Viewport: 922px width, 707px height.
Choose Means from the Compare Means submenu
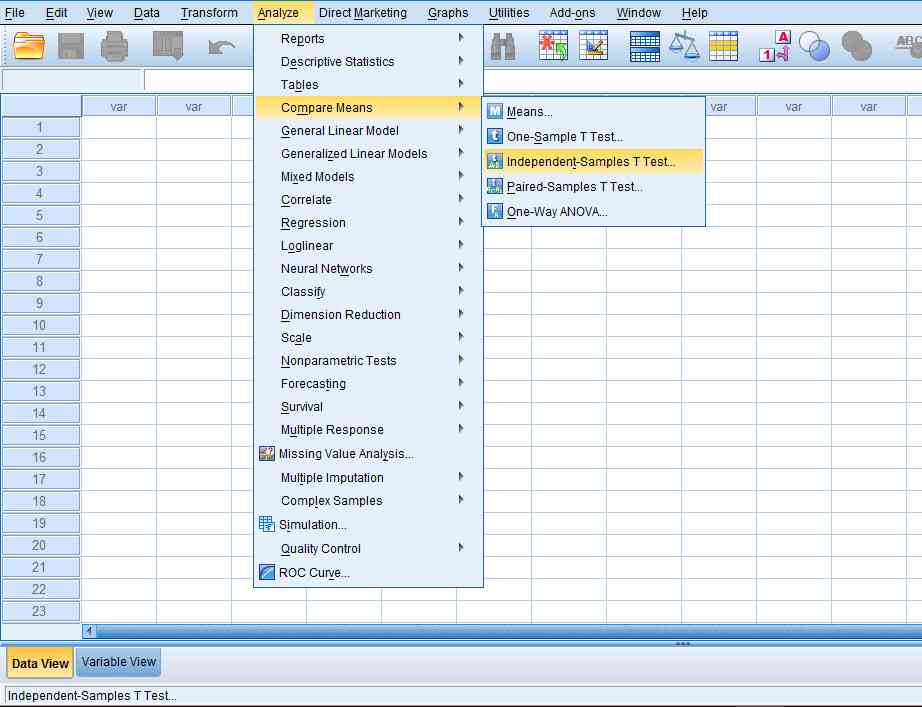tap(593, 112)
